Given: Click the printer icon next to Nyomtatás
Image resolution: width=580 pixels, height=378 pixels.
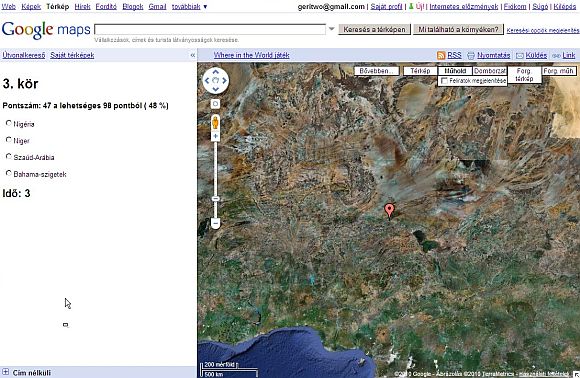Looking at the screenshot, I should (x=471, y=55).
